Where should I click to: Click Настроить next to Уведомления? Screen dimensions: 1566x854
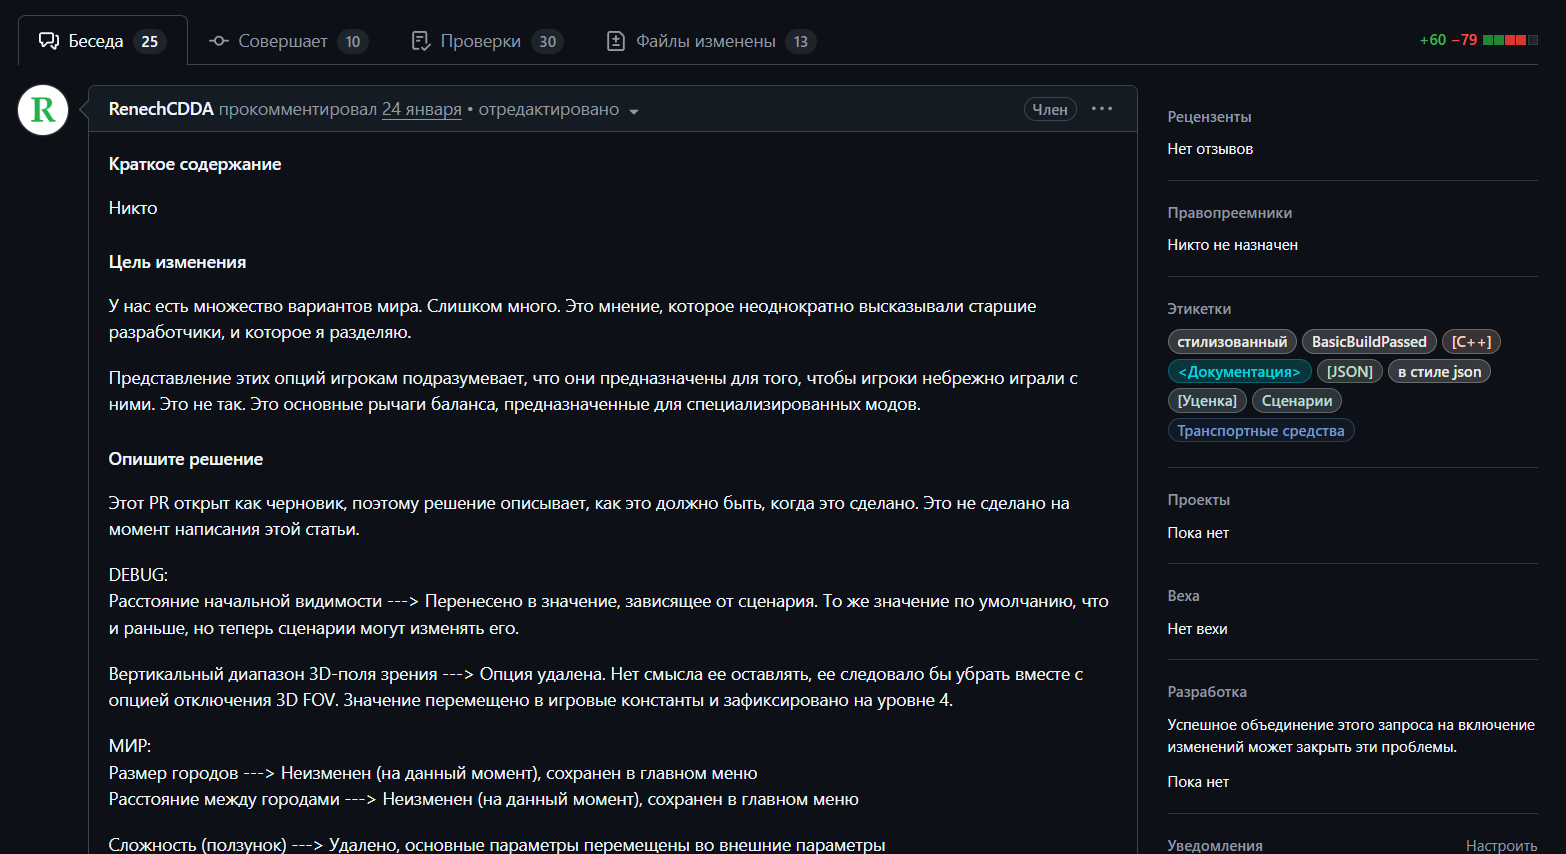(1501, 846)
